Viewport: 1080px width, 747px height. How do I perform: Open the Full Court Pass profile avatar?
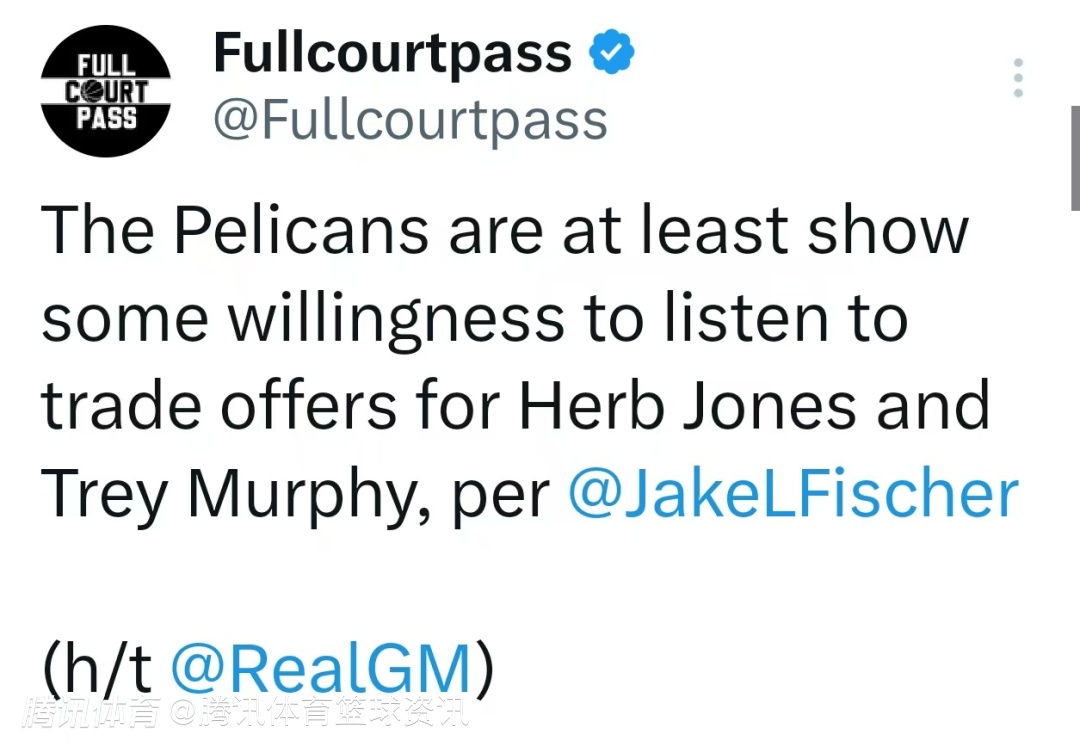tap(105, 92)
